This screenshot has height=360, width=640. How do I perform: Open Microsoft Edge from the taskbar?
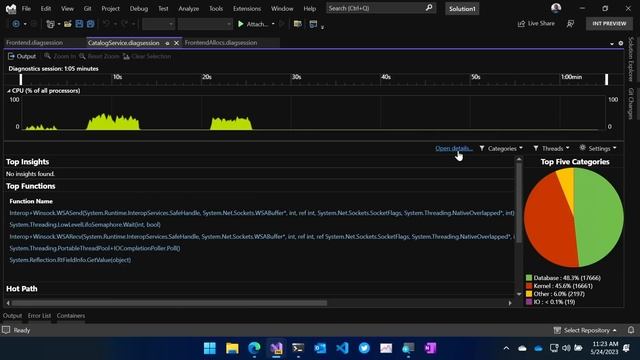[254, 348]
